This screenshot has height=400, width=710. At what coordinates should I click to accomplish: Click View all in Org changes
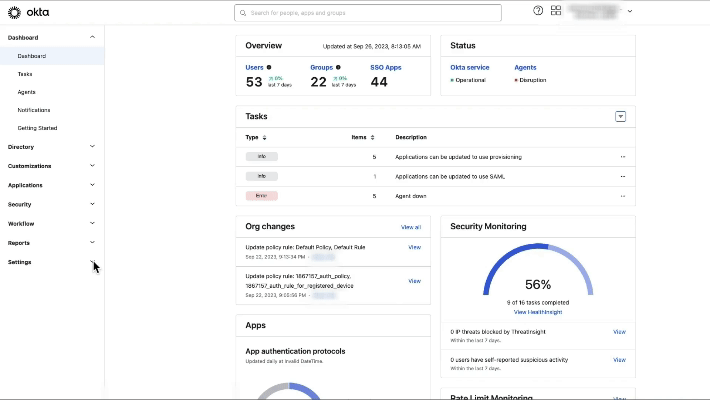click(410, 227)
